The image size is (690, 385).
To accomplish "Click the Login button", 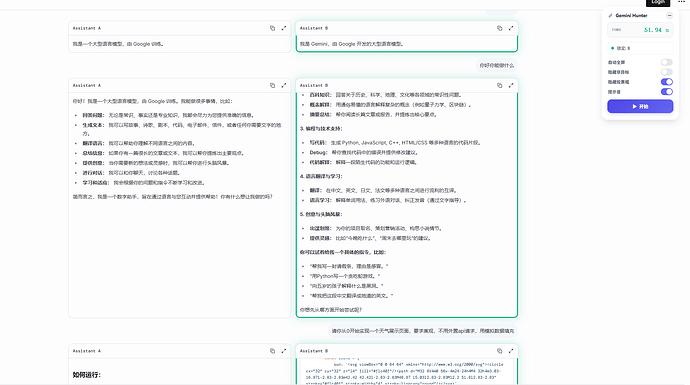I will coord(658,2).
